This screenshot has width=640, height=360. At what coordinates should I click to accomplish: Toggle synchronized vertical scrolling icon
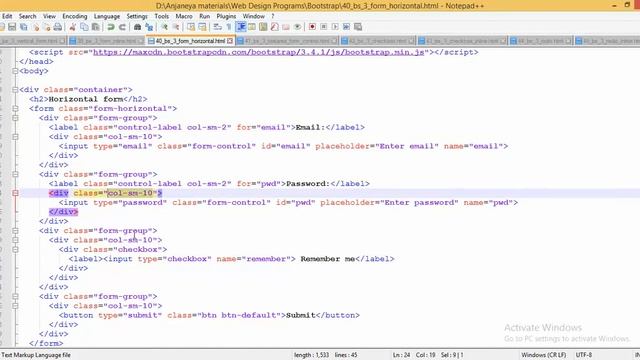pos(191,27)
